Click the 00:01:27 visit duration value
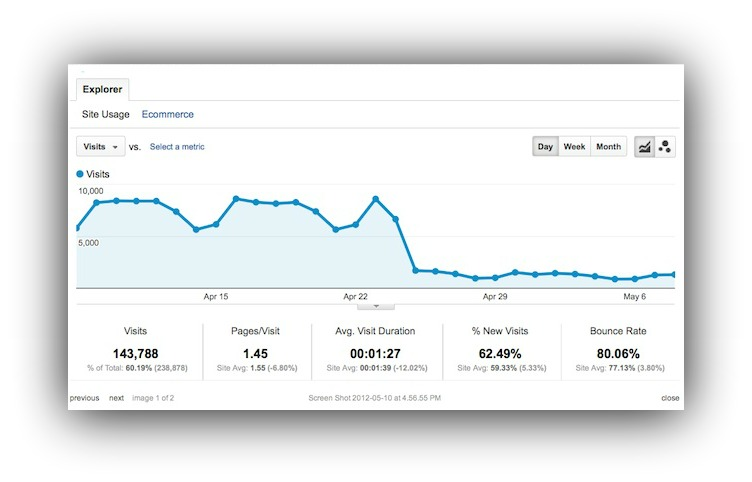The height and width of the screenshot is (482, 752). [x=375, y=354]
